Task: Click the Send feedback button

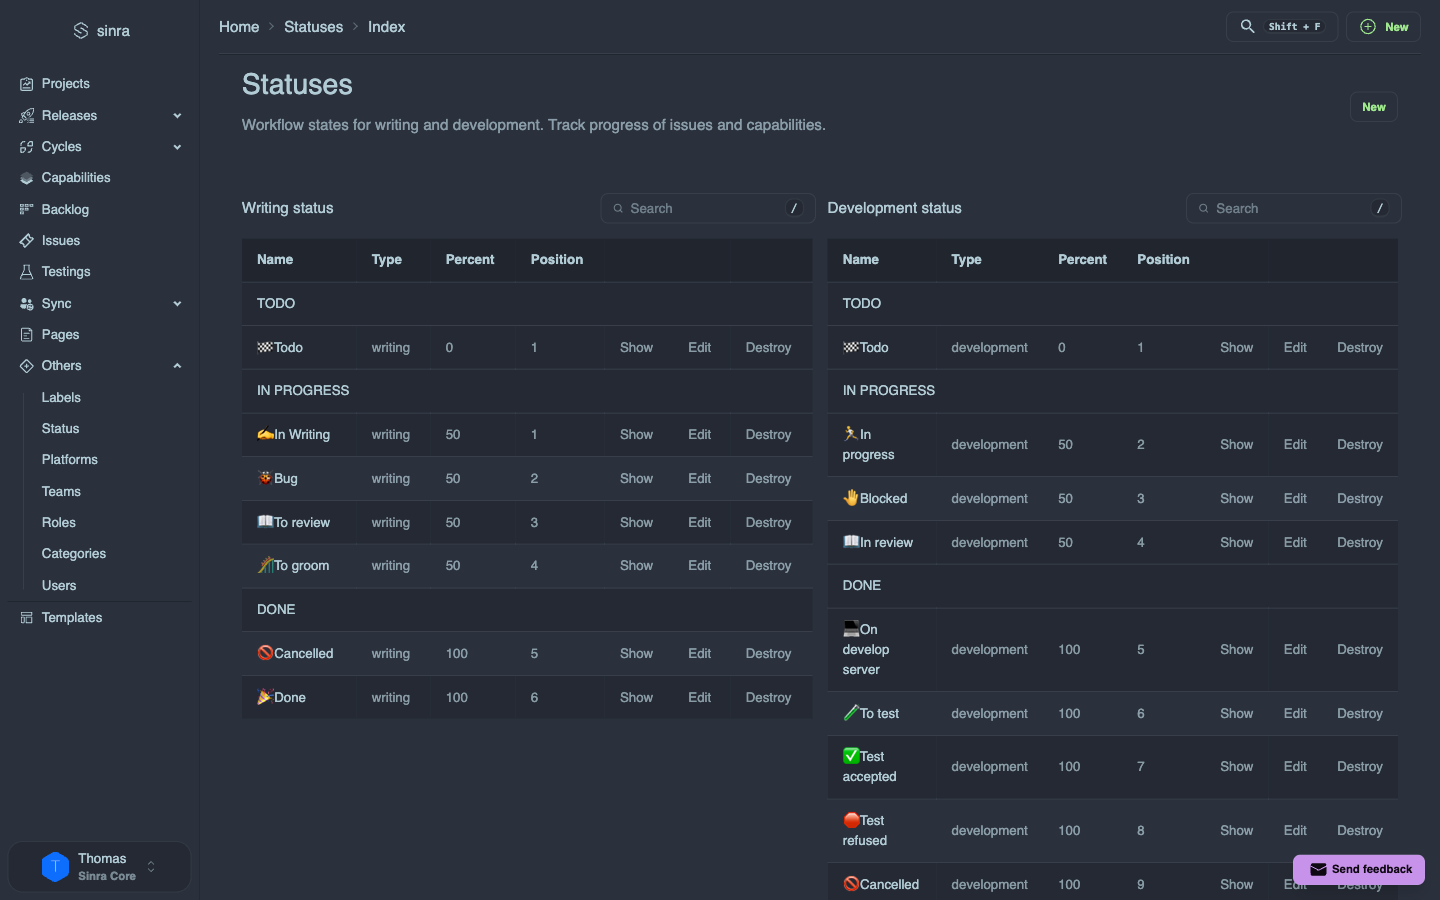Action: [x=1359, y=870]
